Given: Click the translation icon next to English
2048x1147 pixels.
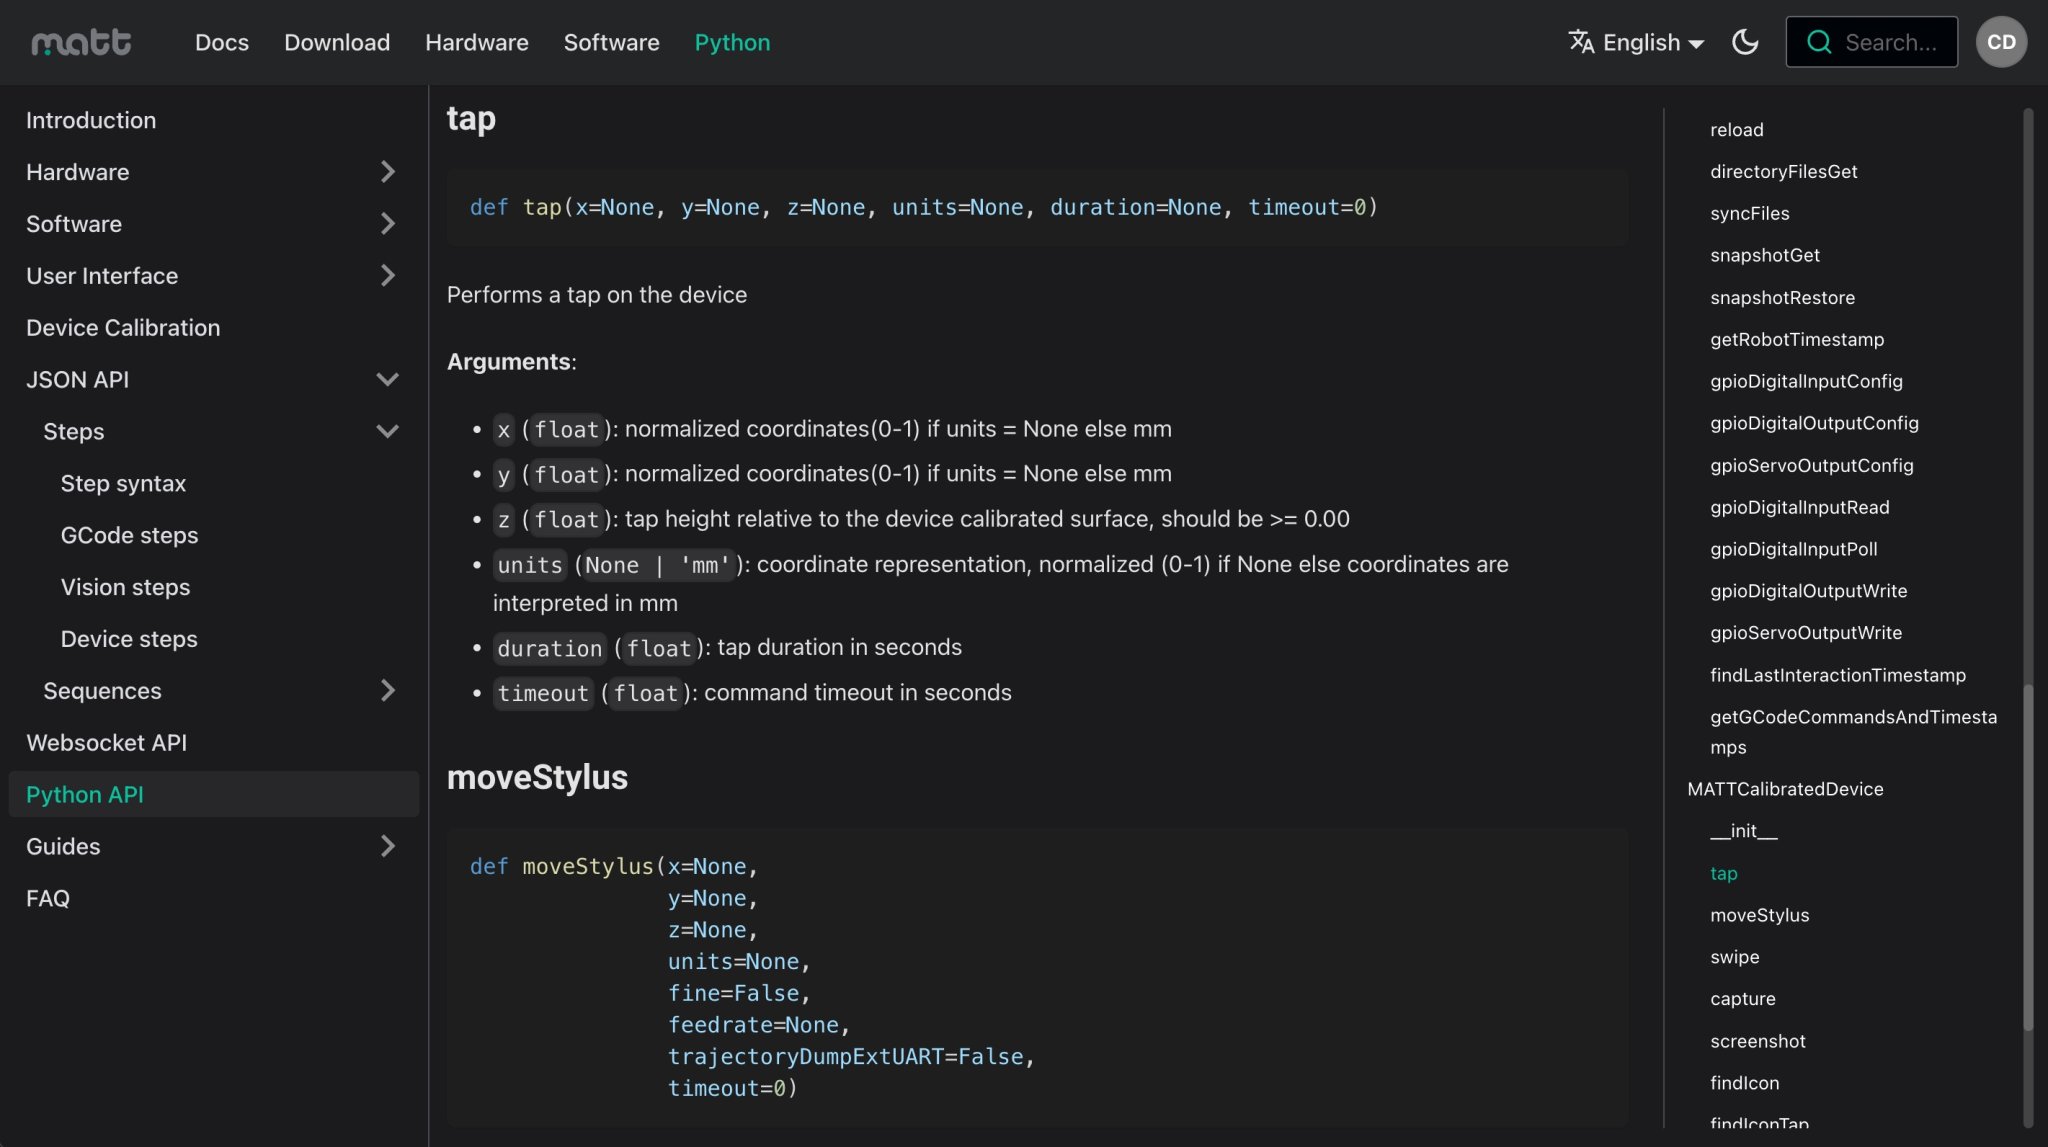Looking at the screenshot, I should click(x=1581, y=42).
